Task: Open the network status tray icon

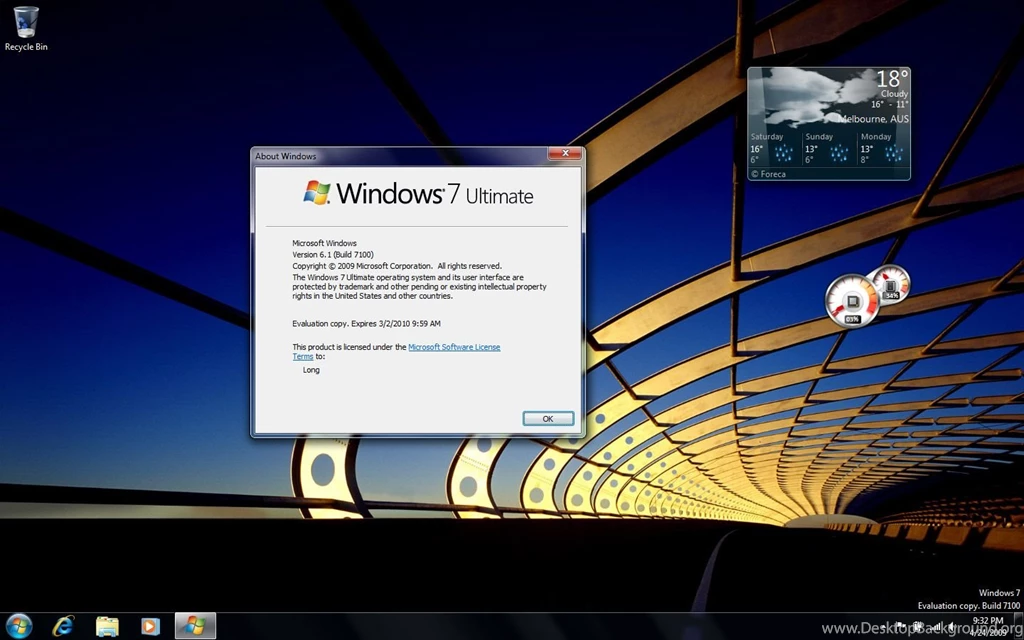Action: coord(937,626)
